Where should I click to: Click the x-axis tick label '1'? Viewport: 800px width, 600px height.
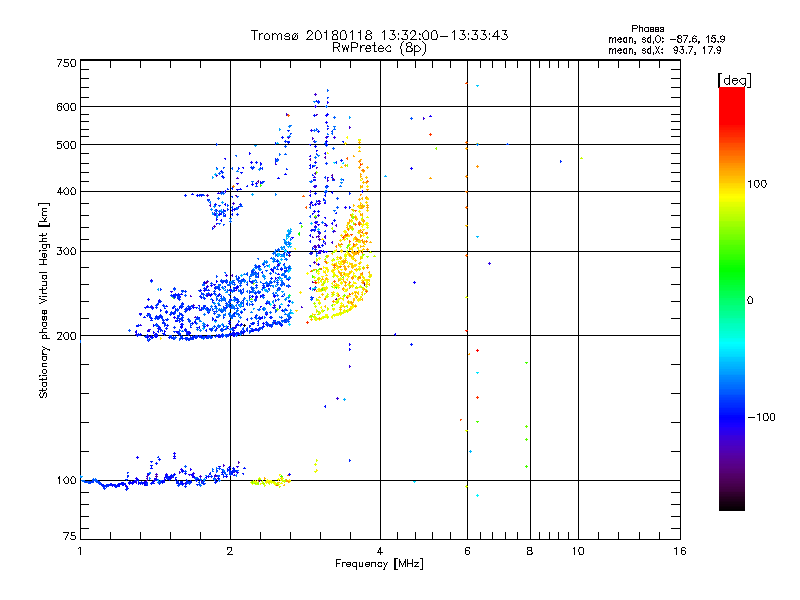pyautogui.click(x=80, y=551)
